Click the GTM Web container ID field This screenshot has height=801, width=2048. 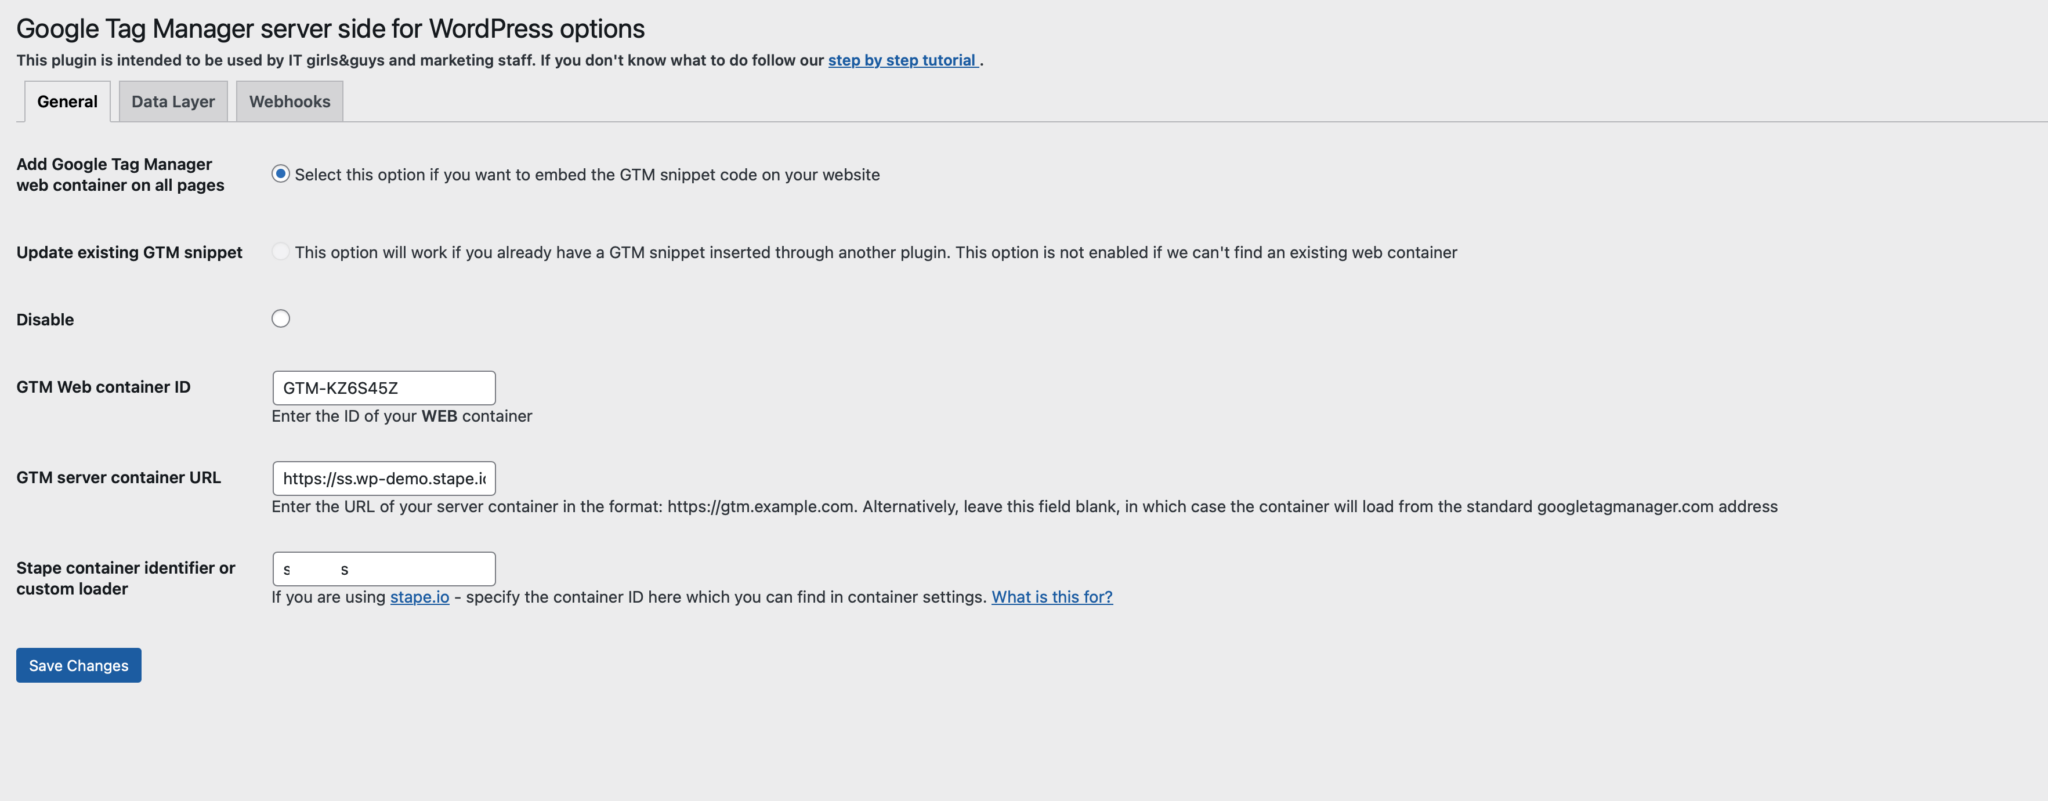coord(383,388)
